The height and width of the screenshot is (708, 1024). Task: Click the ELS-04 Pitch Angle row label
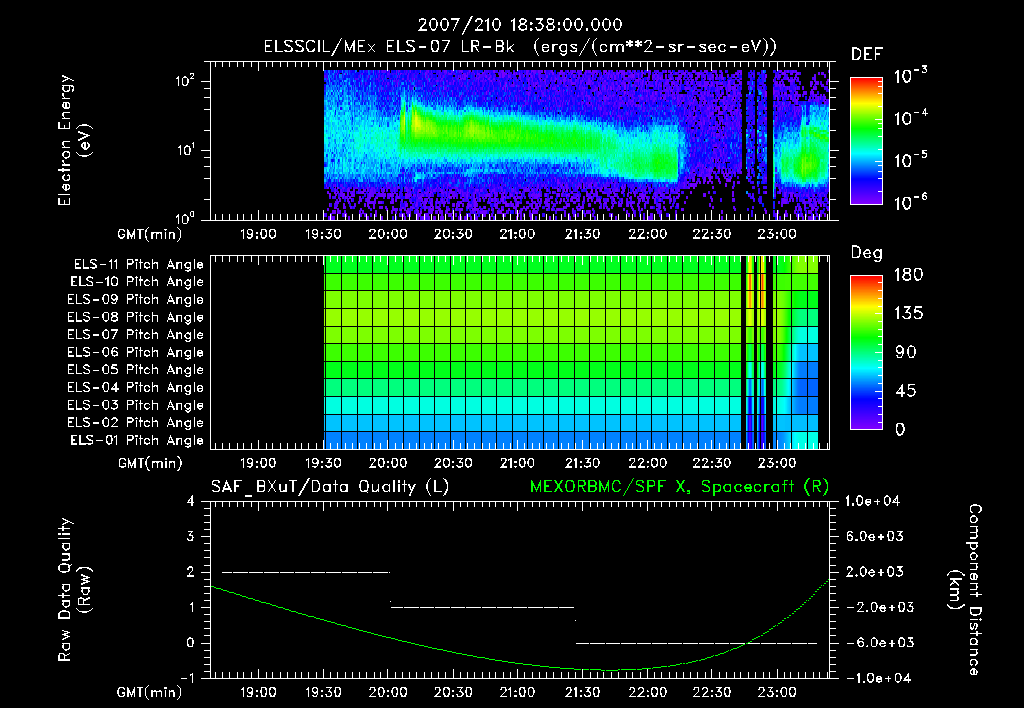pos(136,387)
